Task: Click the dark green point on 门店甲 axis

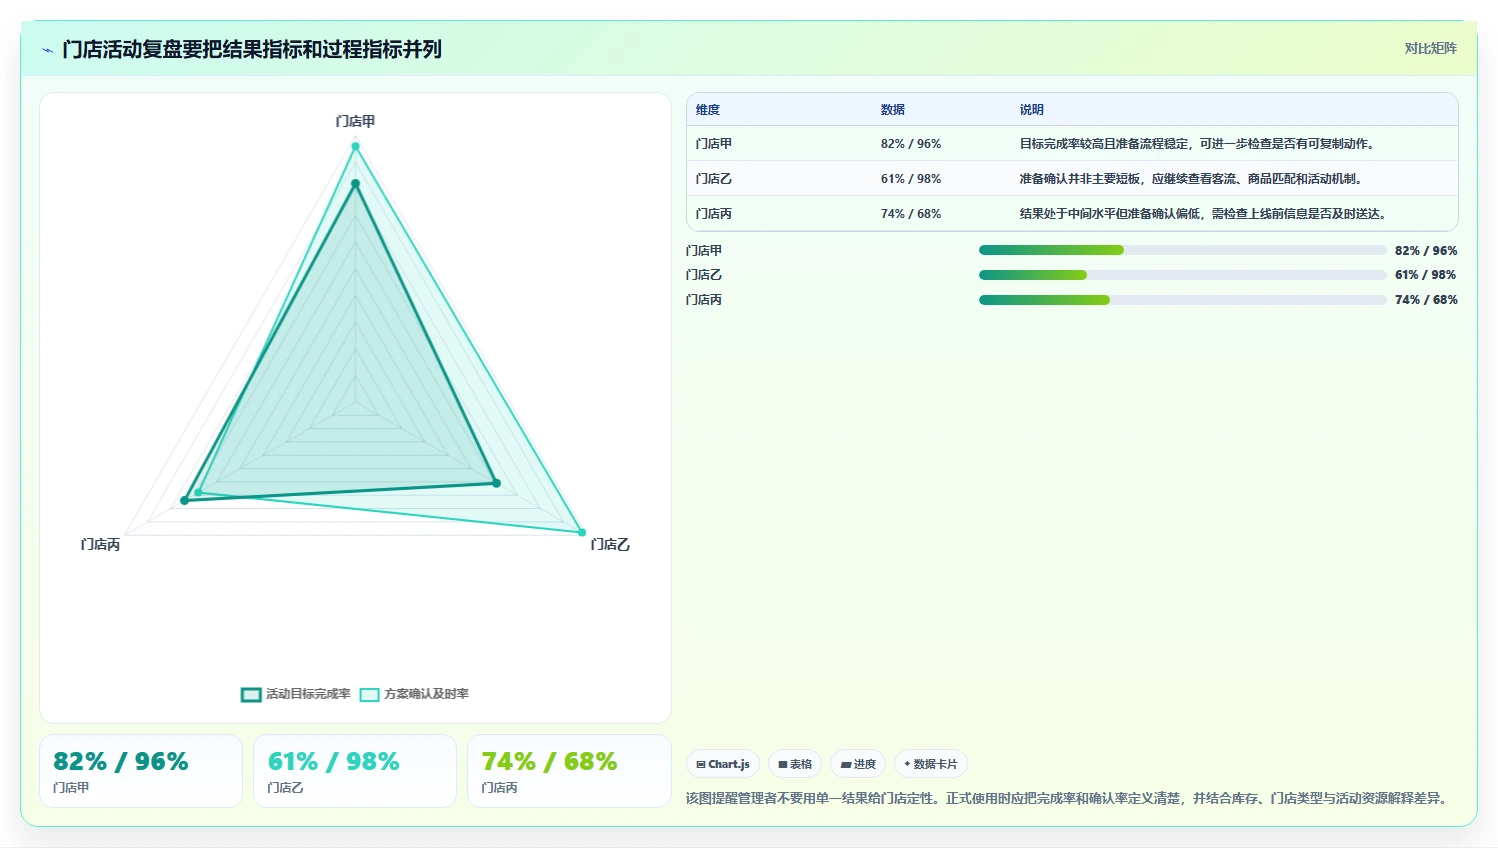Action: point(355,183)
